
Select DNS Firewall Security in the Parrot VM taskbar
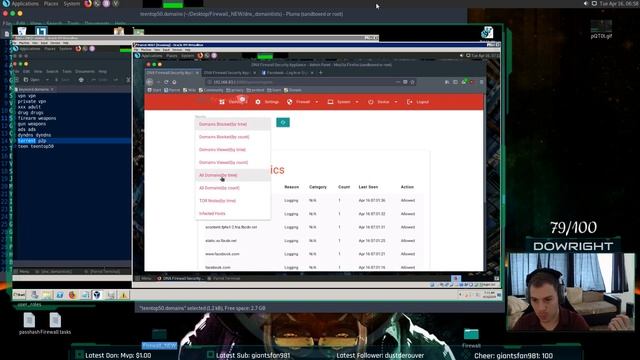click(x=179, y=278)
